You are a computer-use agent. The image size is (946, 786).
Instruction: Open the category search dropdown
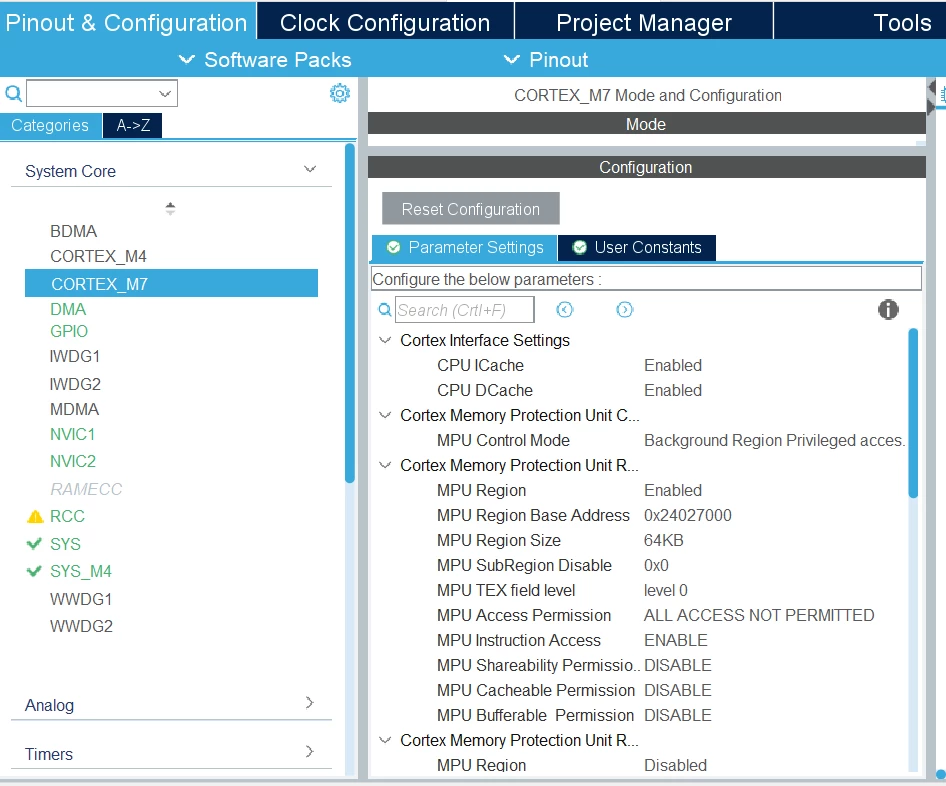pos(165,93)
